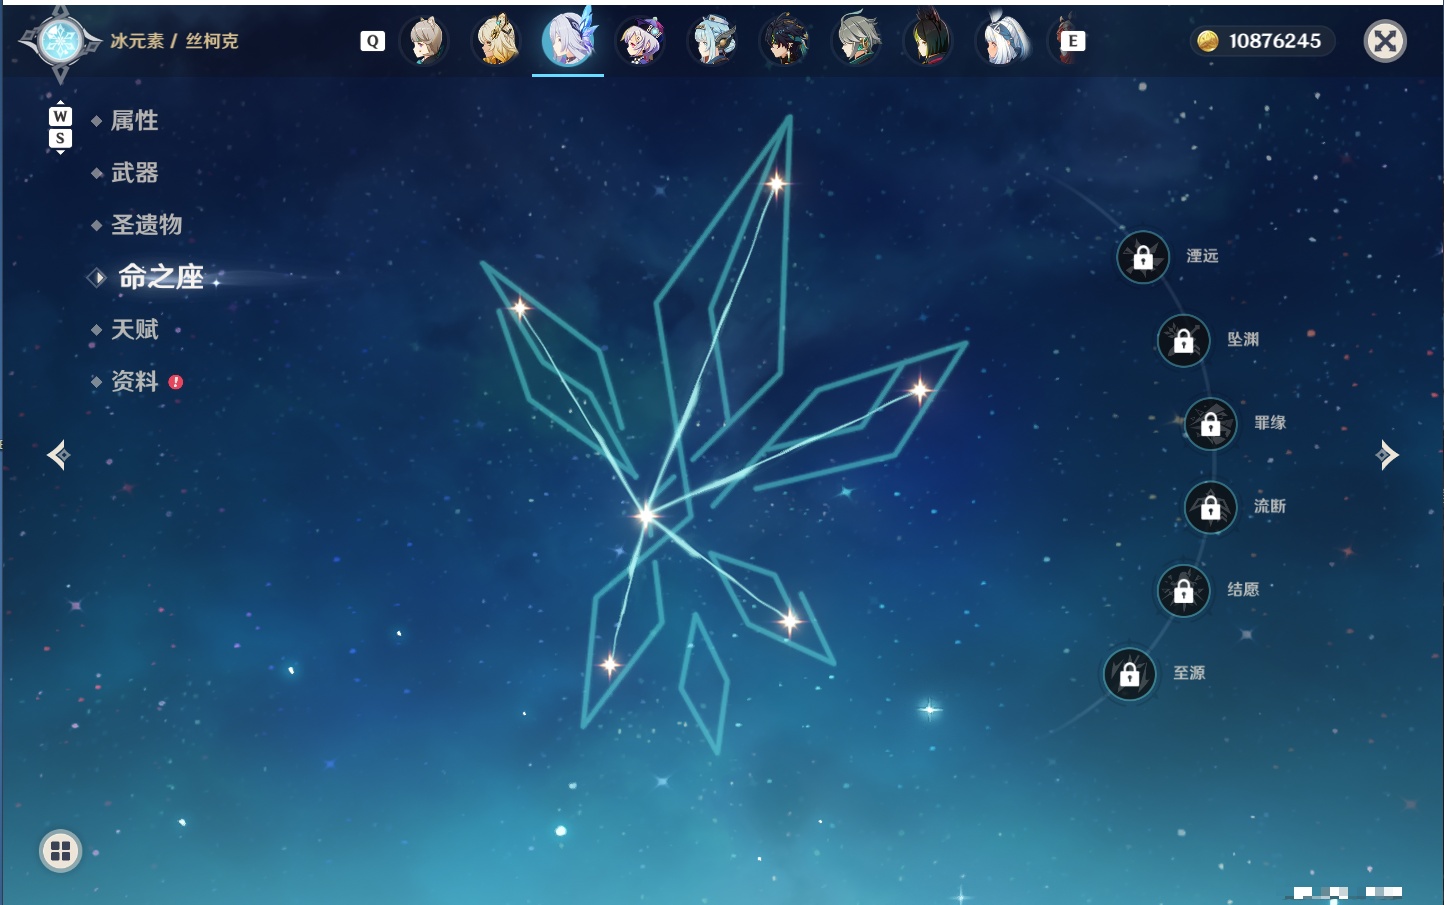Open the 圣遗物 artifacts menu
This screenshot has height=905, width=1444.
point(146,225)
